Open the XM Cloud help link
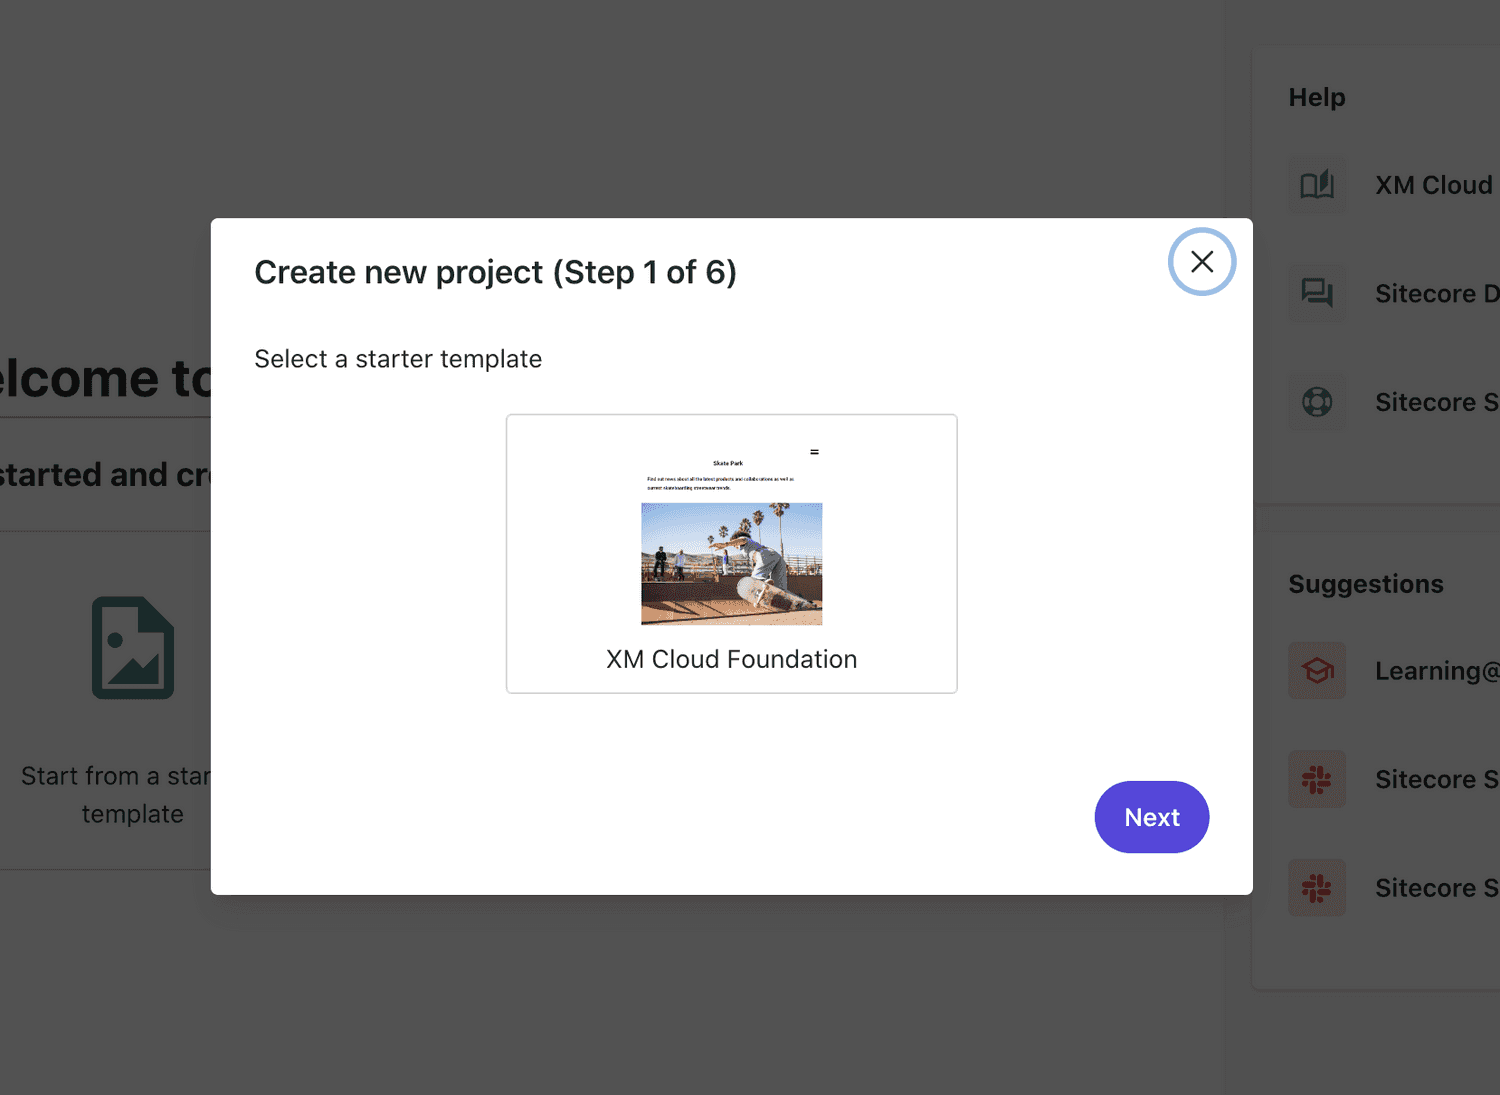The height and width of the screenshot is (1095, 1500). [1433, 185]
